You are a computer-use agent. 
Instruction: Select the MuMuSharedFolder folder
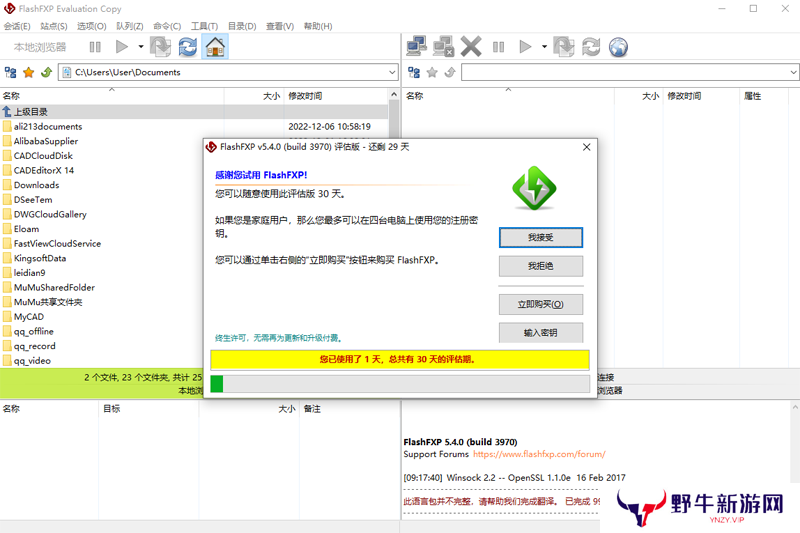54,287
